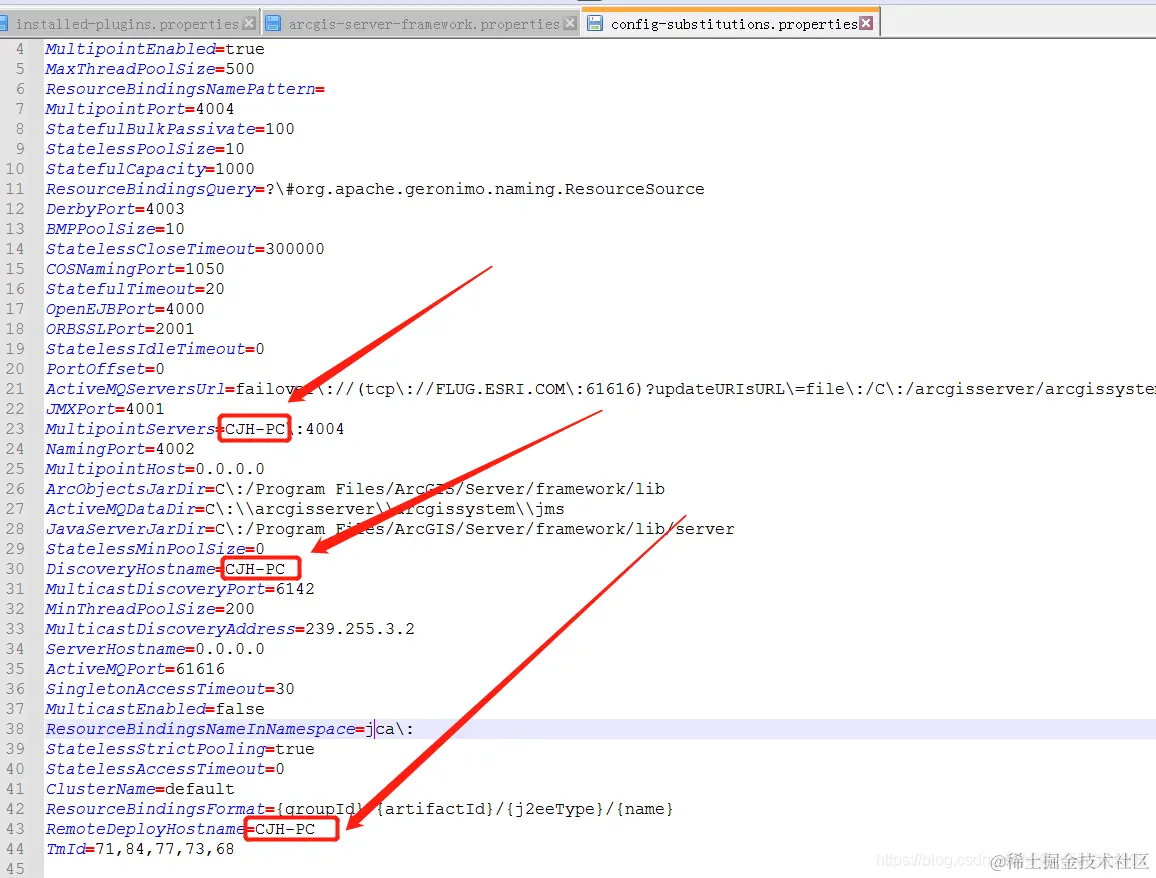Click the StatefulCapacity value 1000

point(234,169)
